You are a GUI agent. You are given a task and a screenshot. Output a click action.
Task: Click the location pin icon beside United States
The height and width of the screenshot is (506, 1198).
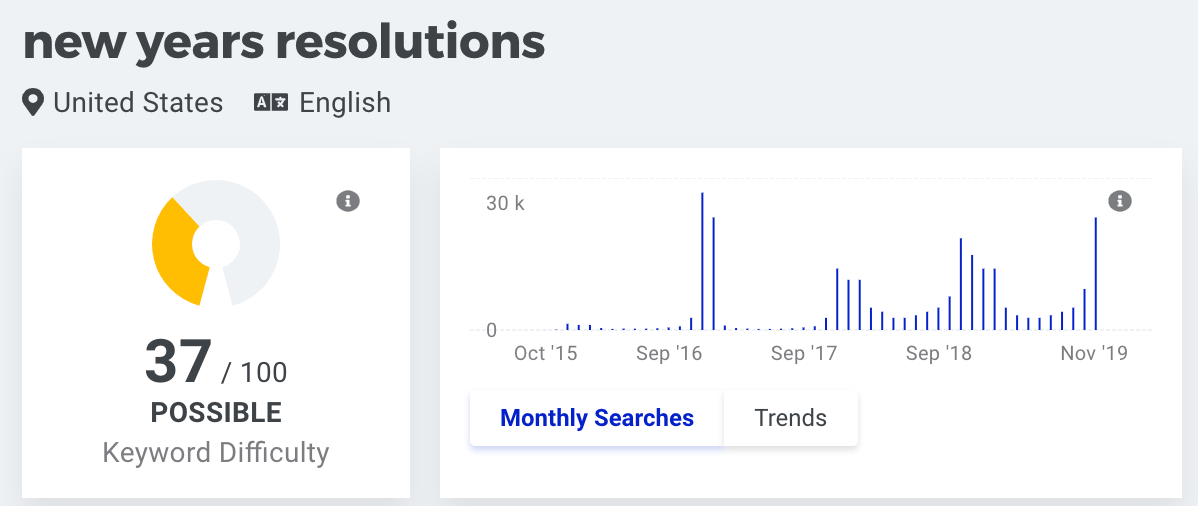(x=33, y=102)
